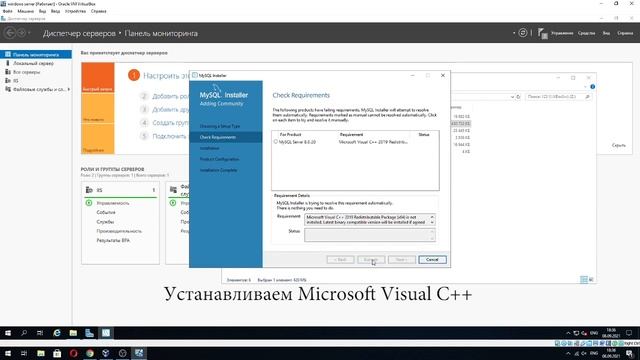This screenshot has height=360, width=640.
Task: Open the Opera browser from the host taskbar
Action: (73, 353)
